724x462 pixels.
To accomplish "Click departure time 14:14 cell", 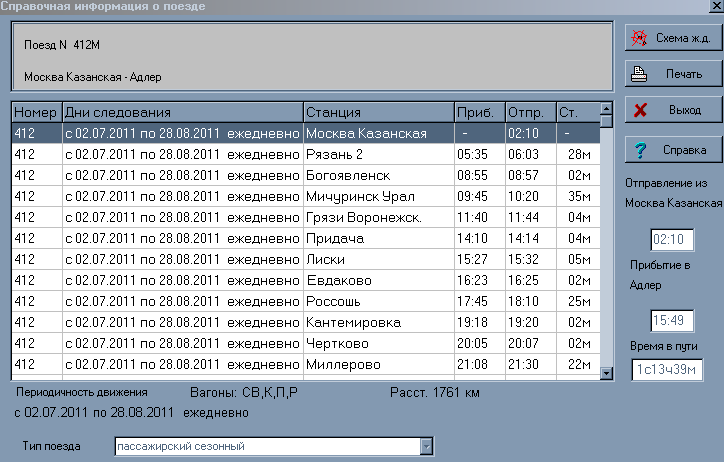I will pos(531,238).
